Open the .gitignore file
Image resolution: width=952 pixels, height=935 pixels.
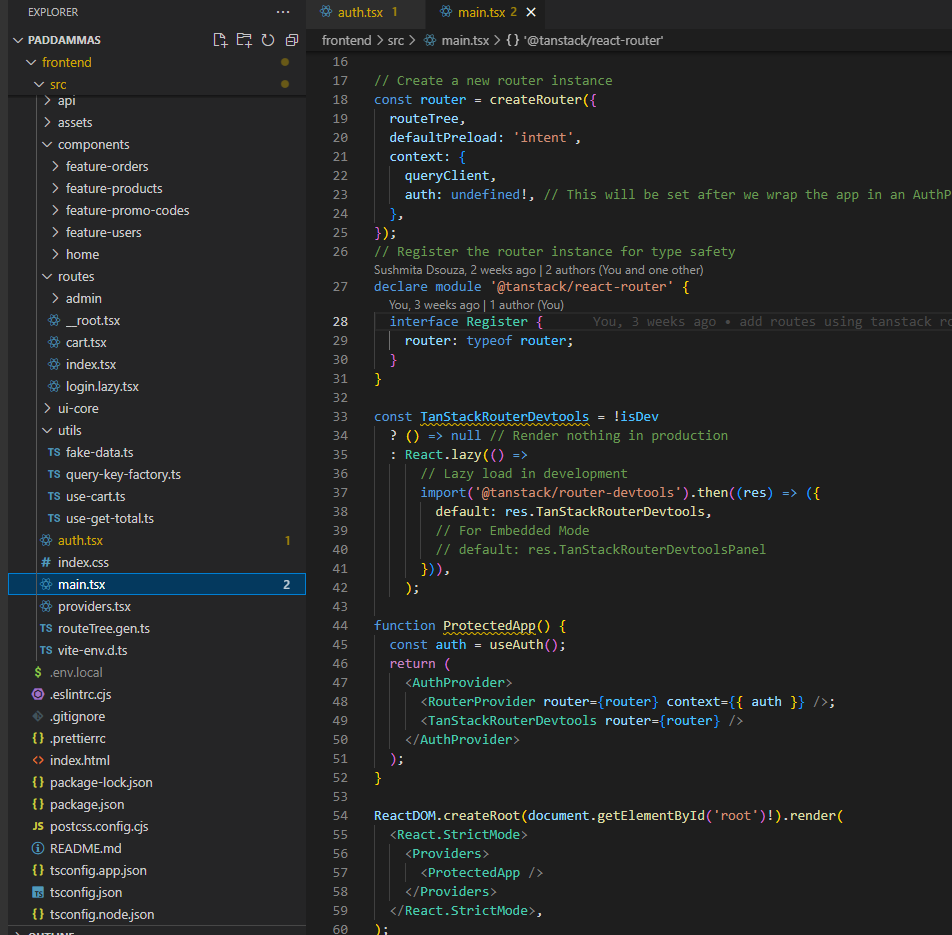click(x=78, y=716)
